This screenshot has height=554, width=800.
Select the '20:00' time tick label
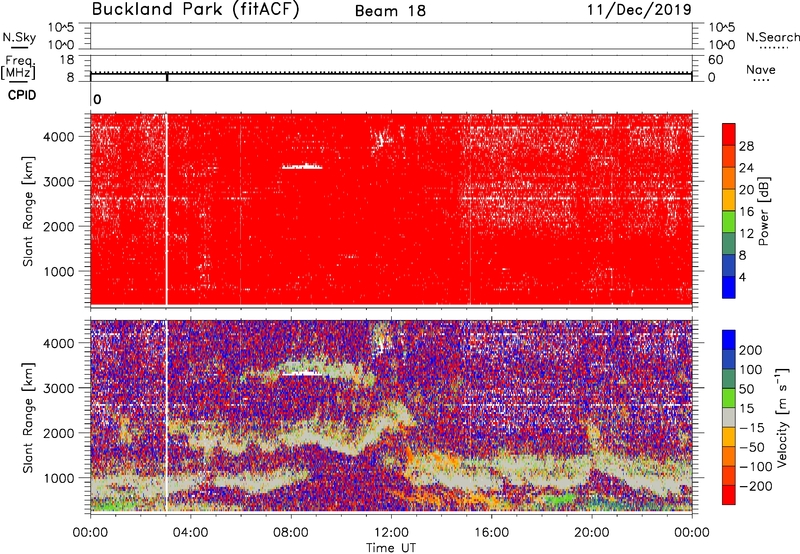(592, 533)
